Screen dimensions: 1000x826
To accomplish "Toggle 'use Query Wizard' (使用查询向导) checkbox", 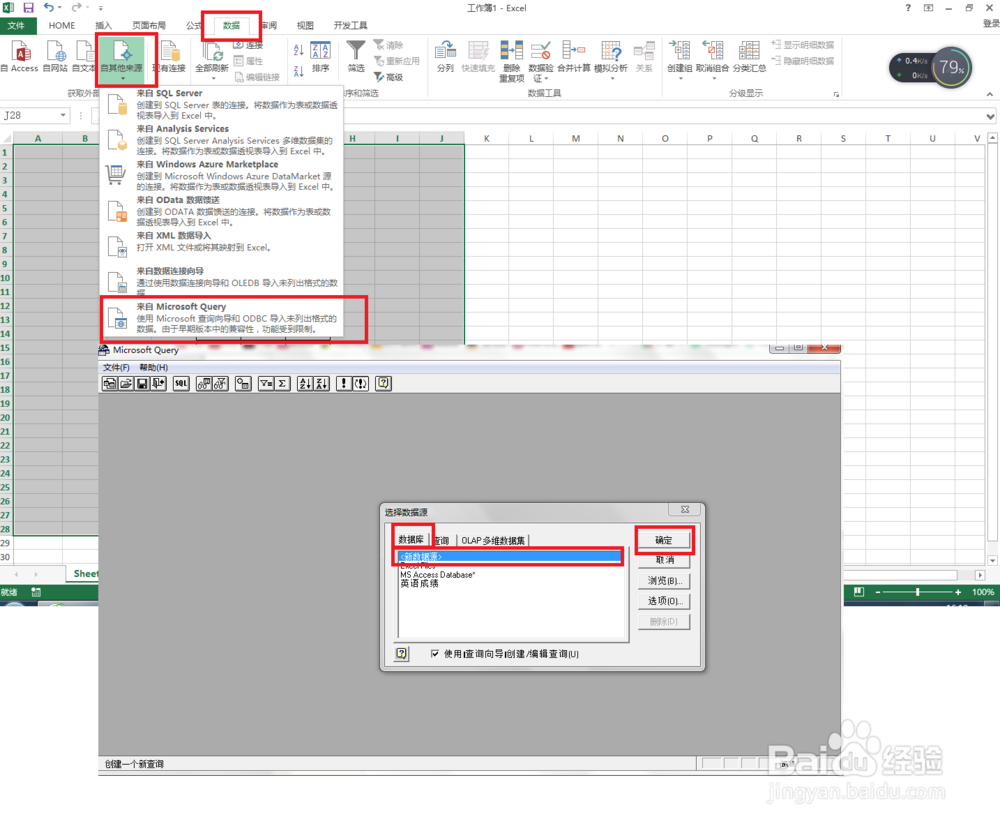I will click(435, 654).
